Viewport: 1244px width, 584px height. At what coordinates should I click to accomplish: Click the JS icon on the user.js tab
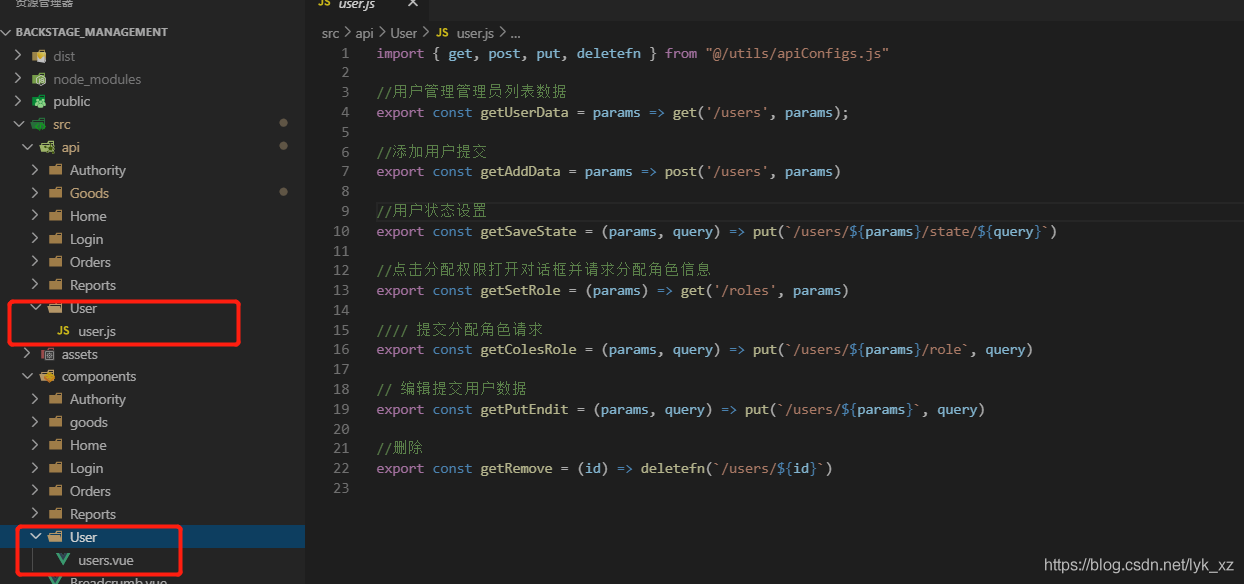[325, 4]
